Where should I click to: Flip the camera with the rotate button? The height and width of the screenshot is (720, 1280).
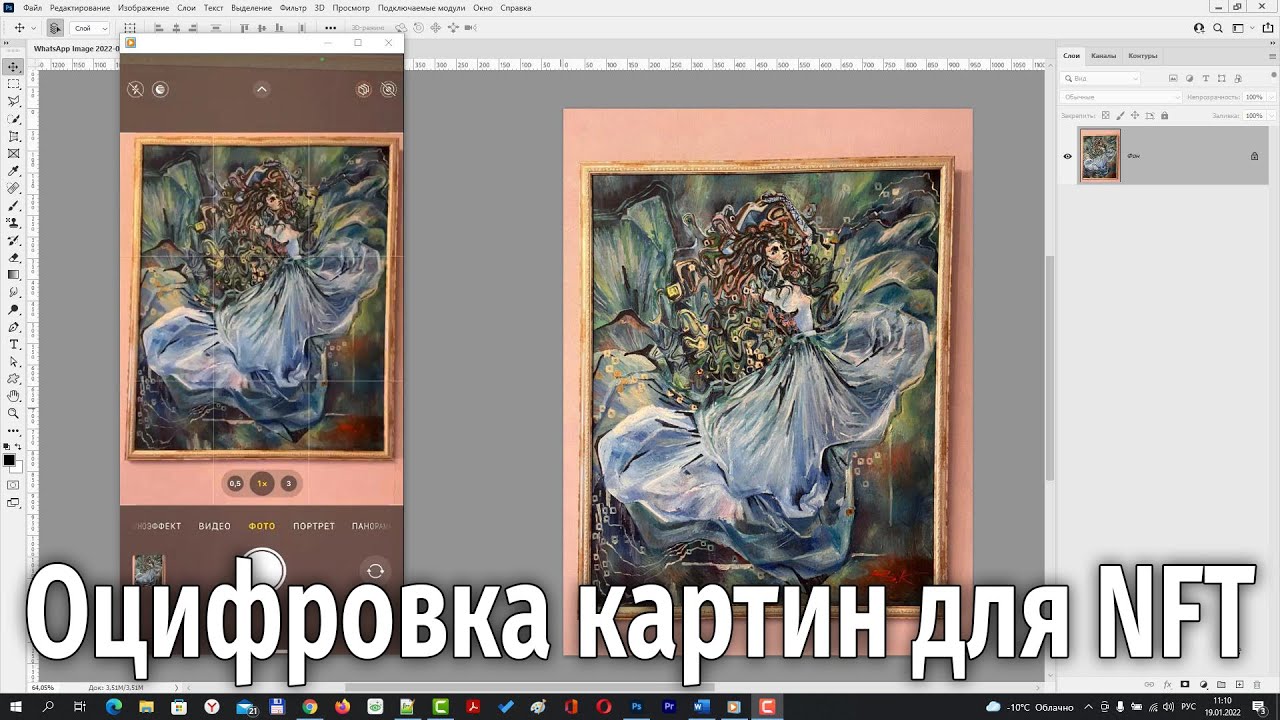coord(375,571)
